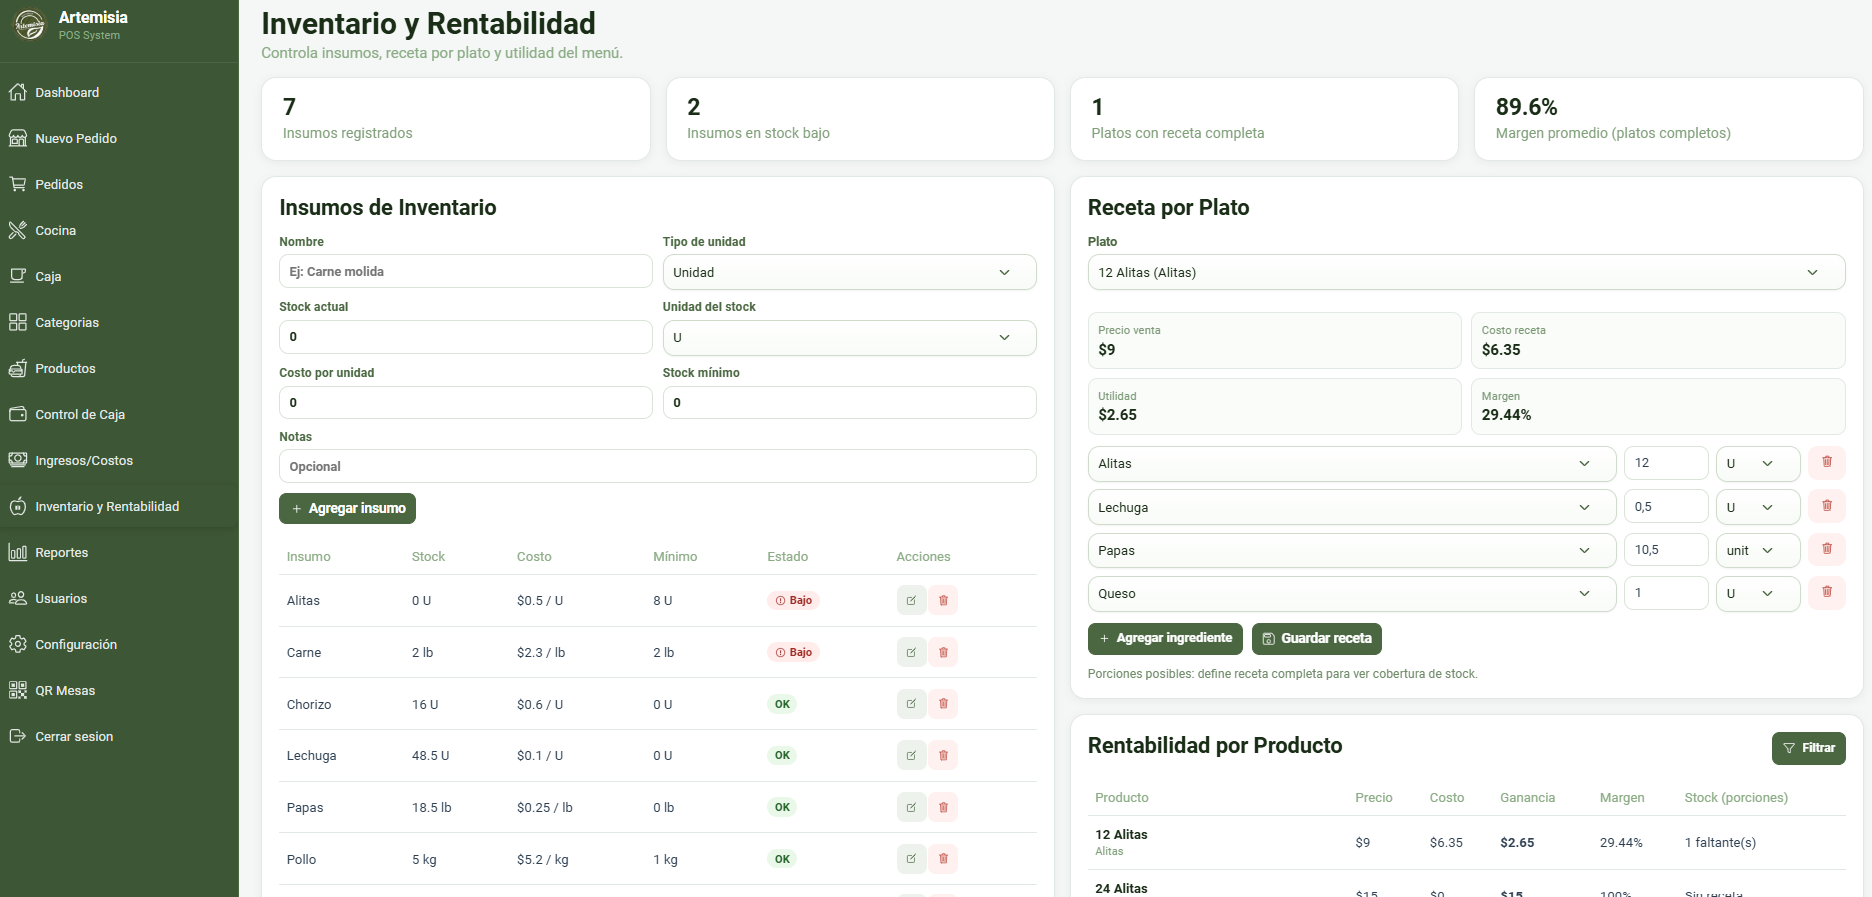The width and height of the screenshot is (1872, 897).
Task: Open Productos in sidebar
Action: coord(119,368)
